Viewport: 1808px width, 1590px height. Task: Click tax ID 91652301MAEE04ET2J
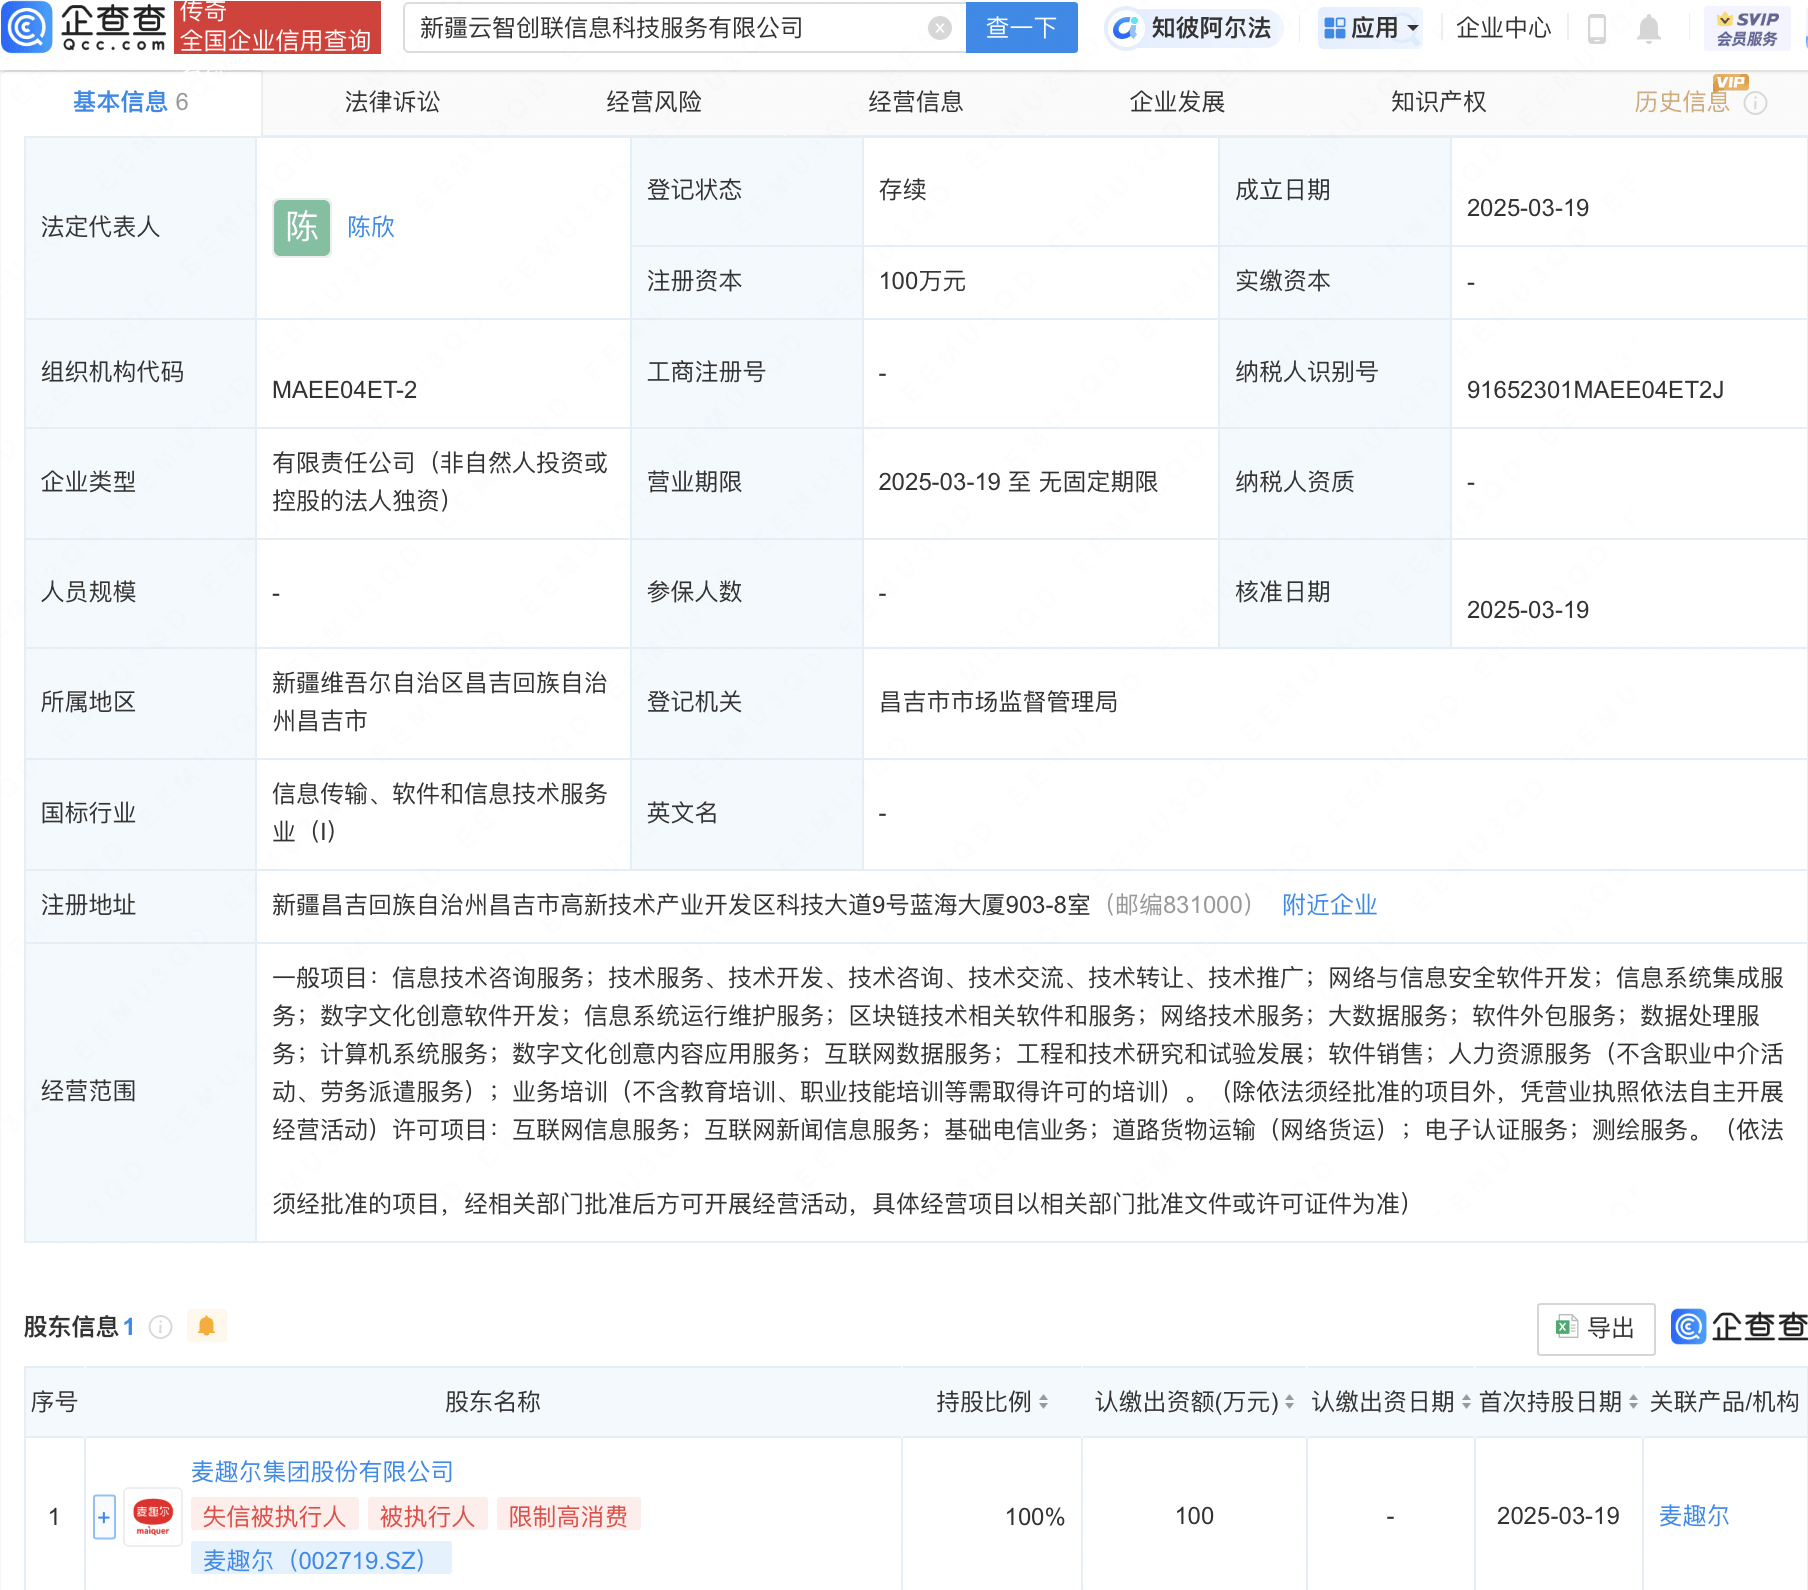(x=1595, y=390)
